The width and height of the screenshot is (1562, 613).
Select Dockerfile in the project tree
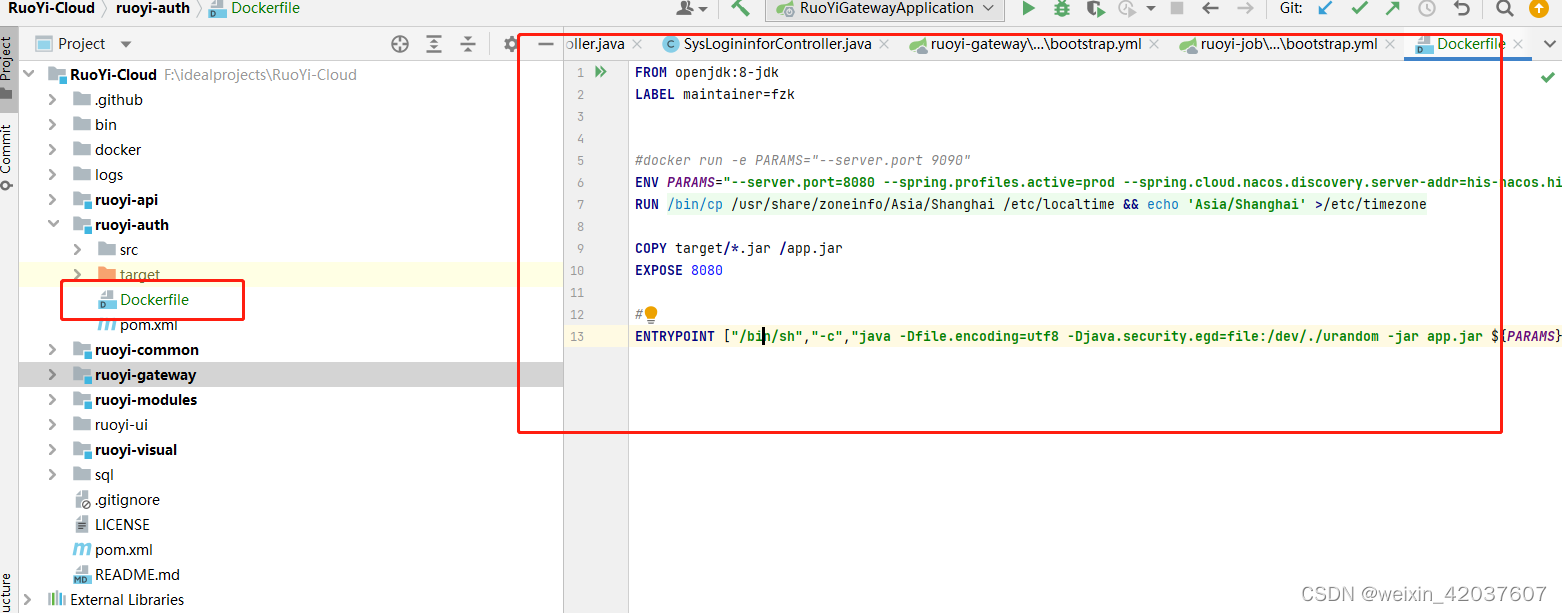(154, 300)
